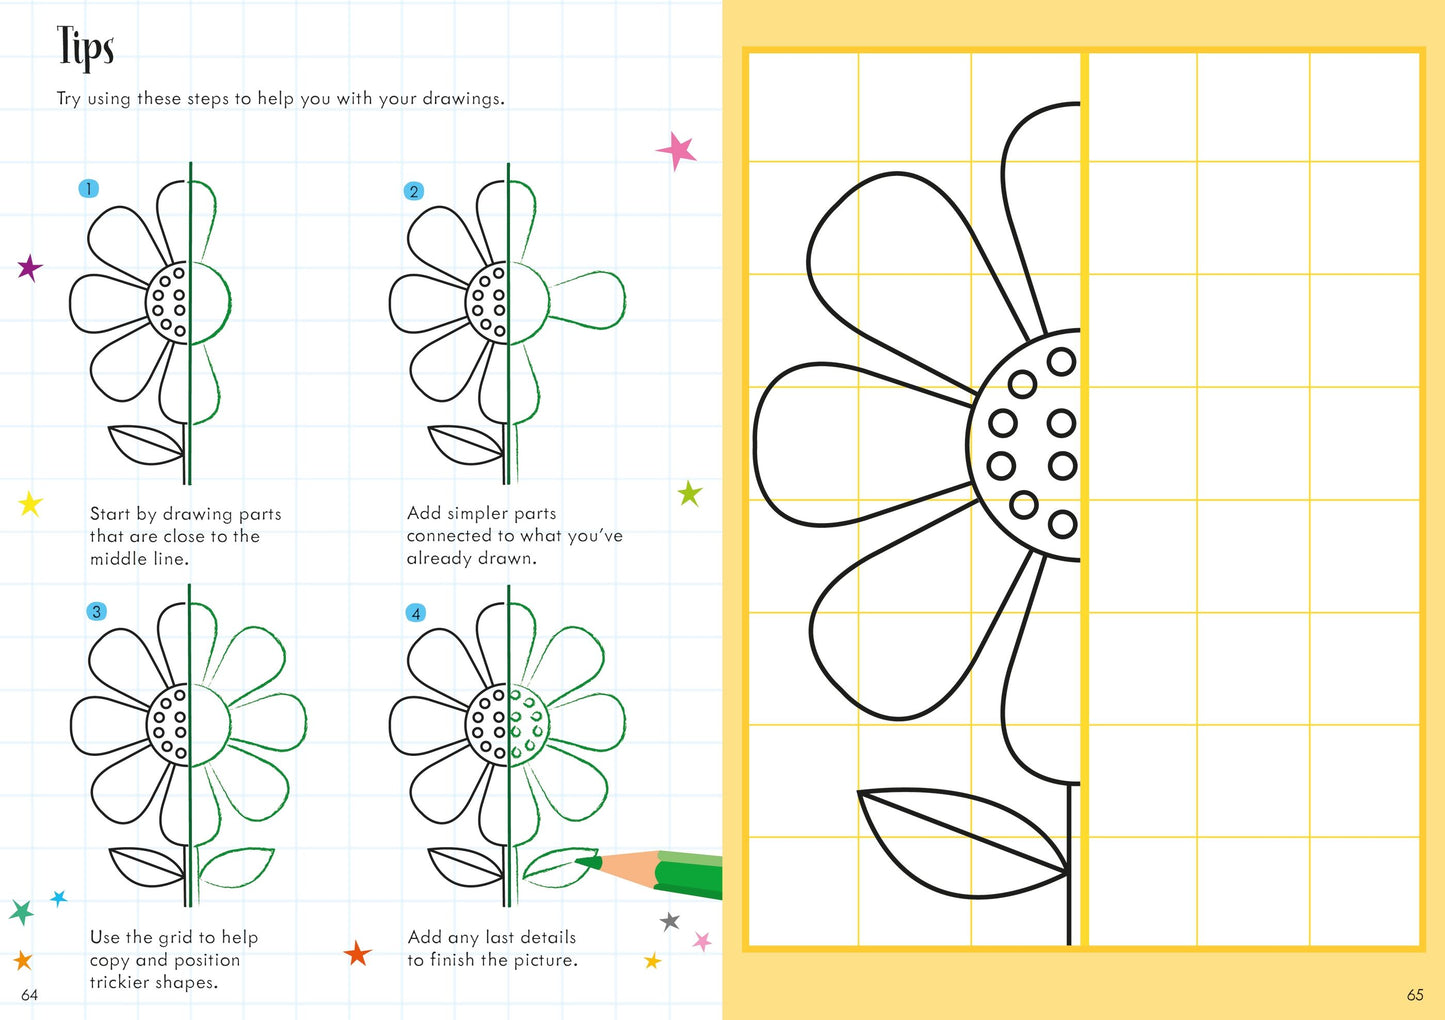Click page number 64
This screenshot has width=1445, height=1020.
[29, 995]
